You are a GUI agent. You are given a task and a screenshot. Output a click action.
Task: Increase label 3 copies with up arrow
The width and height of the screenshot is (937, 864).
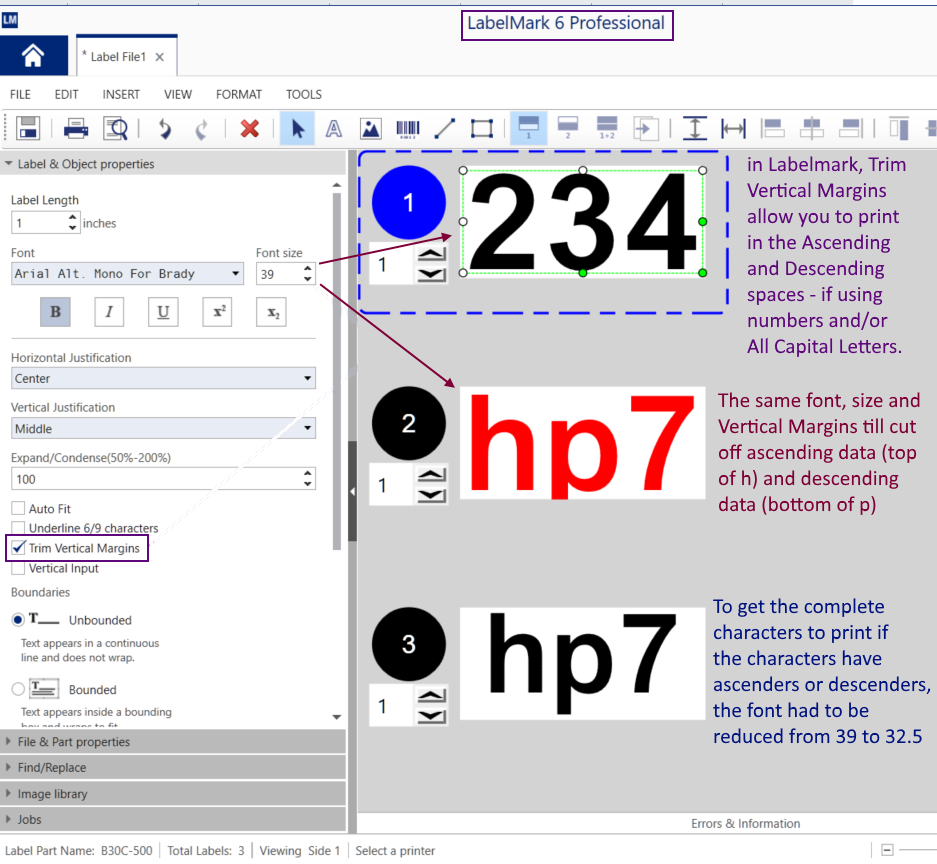[431, 696]
